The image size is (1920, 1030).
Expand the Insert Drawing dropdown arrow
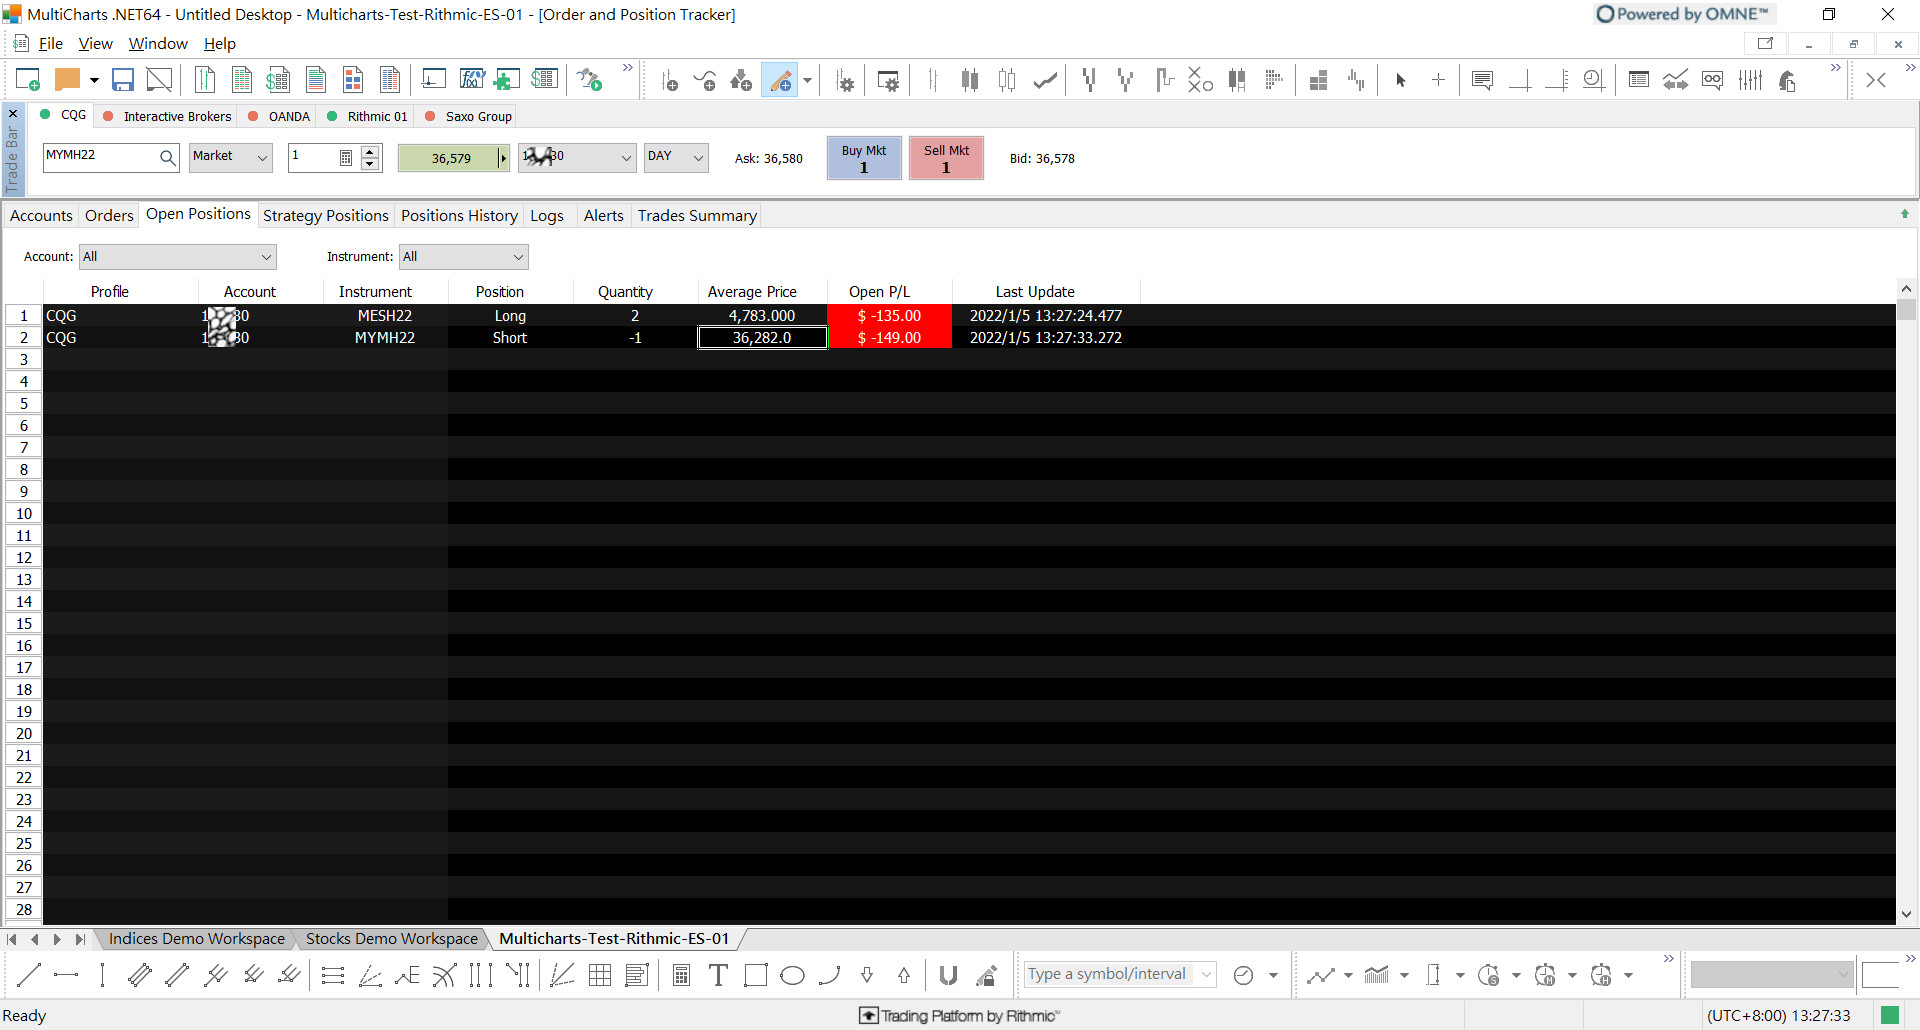coord(808,80)
